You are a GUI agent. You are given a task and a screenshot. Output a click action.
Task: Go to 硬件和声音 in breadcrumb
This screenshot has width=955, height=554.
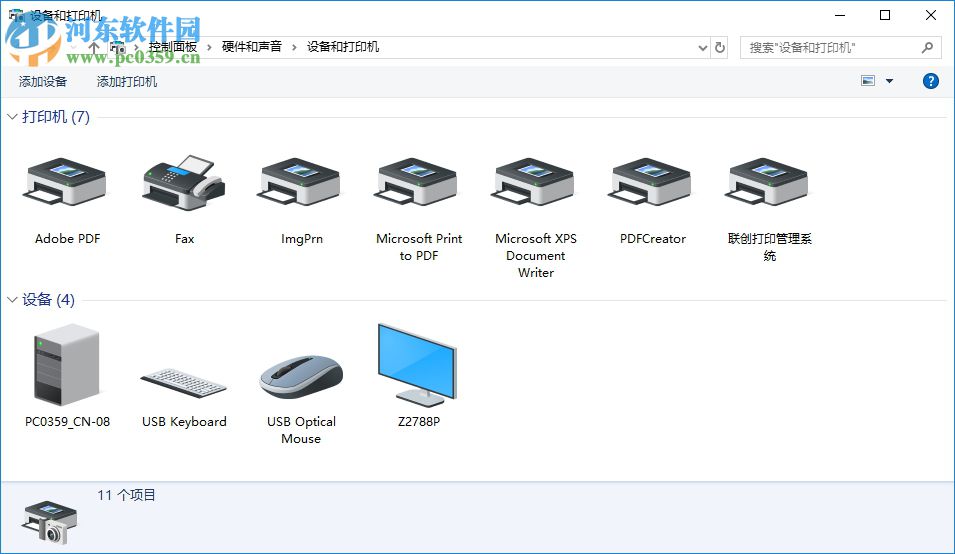click(x=252, y=47)
